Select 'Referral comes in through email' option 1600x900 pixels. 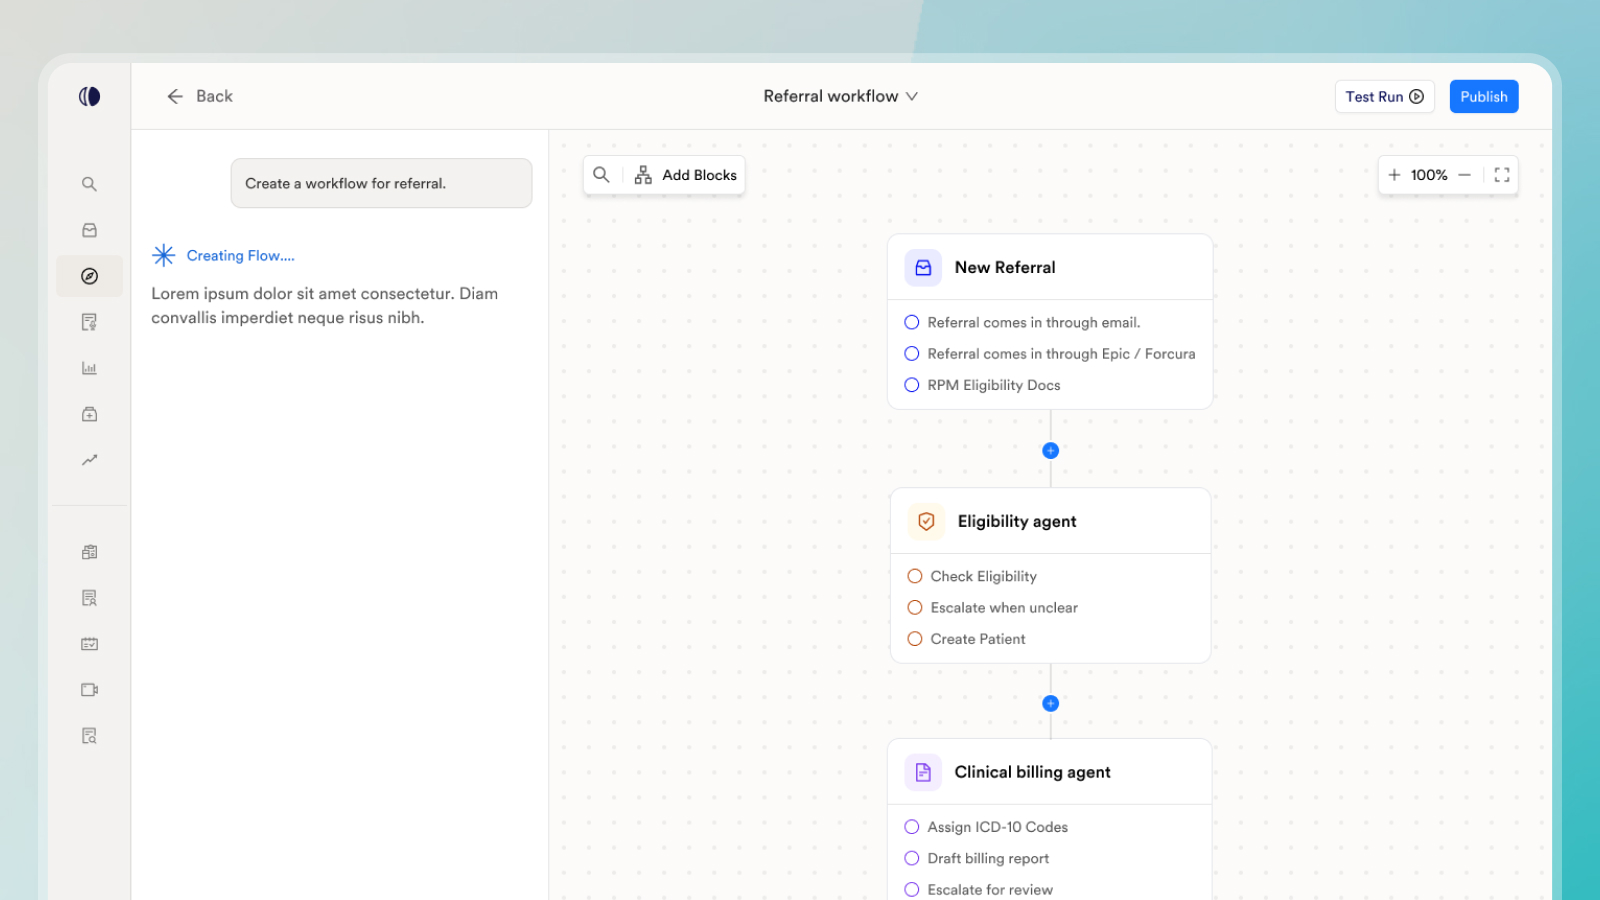(1022, 323)
